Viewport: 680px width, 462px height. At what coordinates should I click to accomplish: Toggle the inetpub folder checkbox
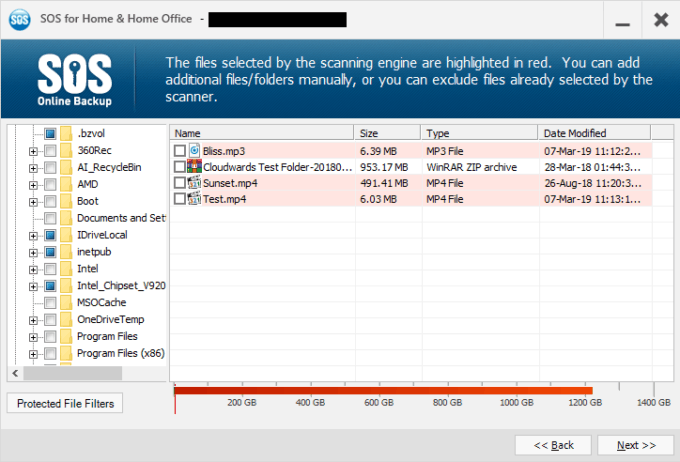point(50,252)
